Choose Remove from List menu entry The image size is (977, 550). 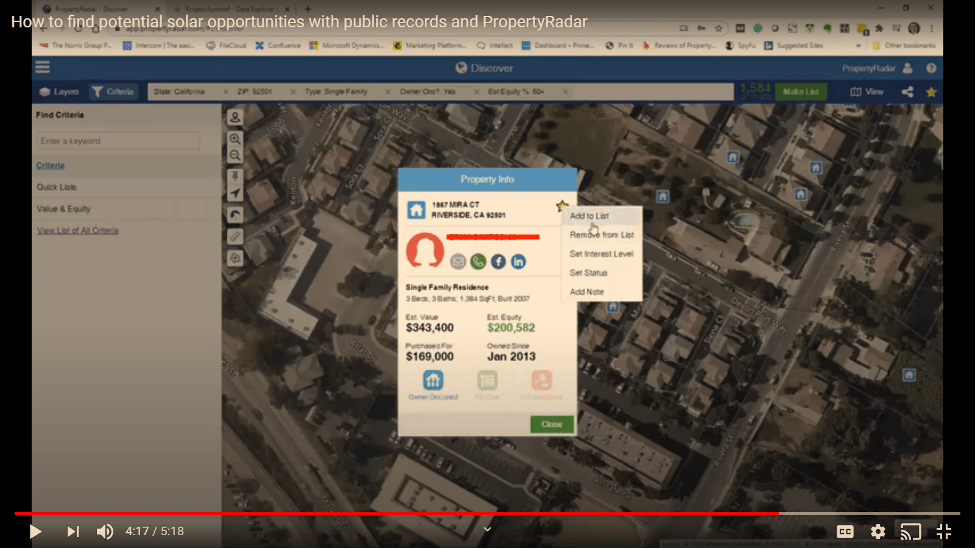coord(601,235)
